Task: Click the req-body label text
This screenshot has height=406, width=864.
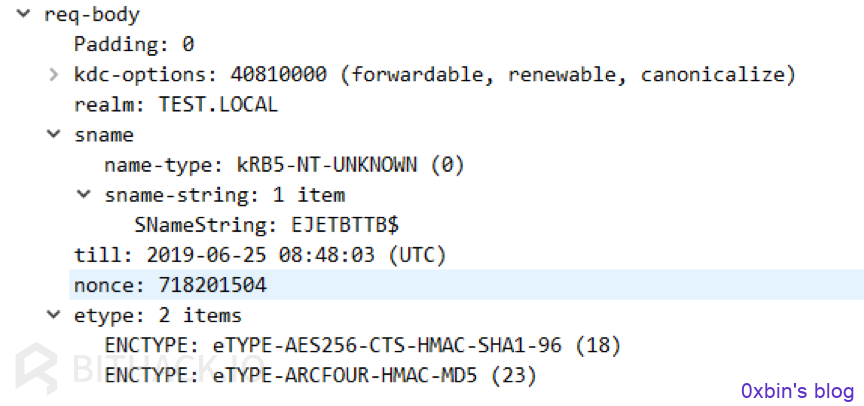Action: pyautogui.click(x=92, y=14)
